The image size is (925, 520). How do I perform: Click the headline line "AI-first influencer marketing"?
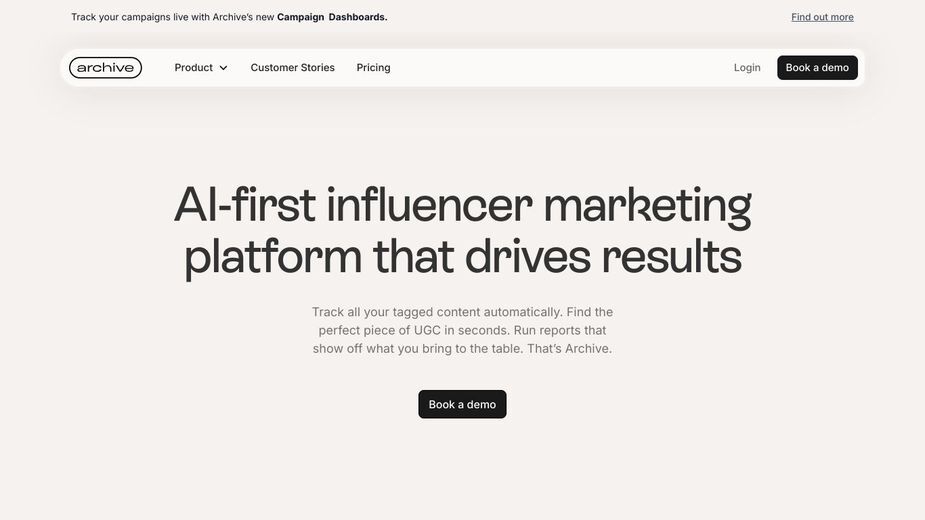point(462,206)
